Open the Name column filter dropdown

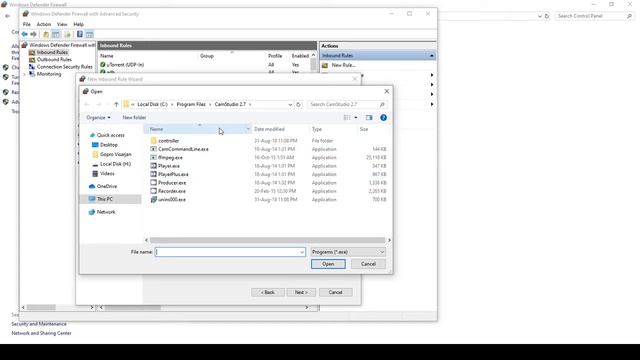[x=248, y=129]
